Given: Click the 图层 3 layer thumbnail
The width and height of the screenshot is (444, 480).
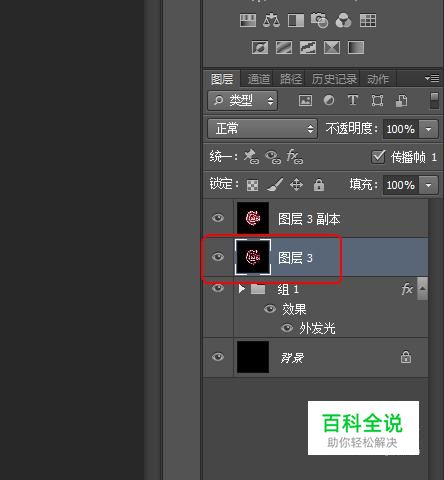Looking at the screenshot, I should click(253, 257).
